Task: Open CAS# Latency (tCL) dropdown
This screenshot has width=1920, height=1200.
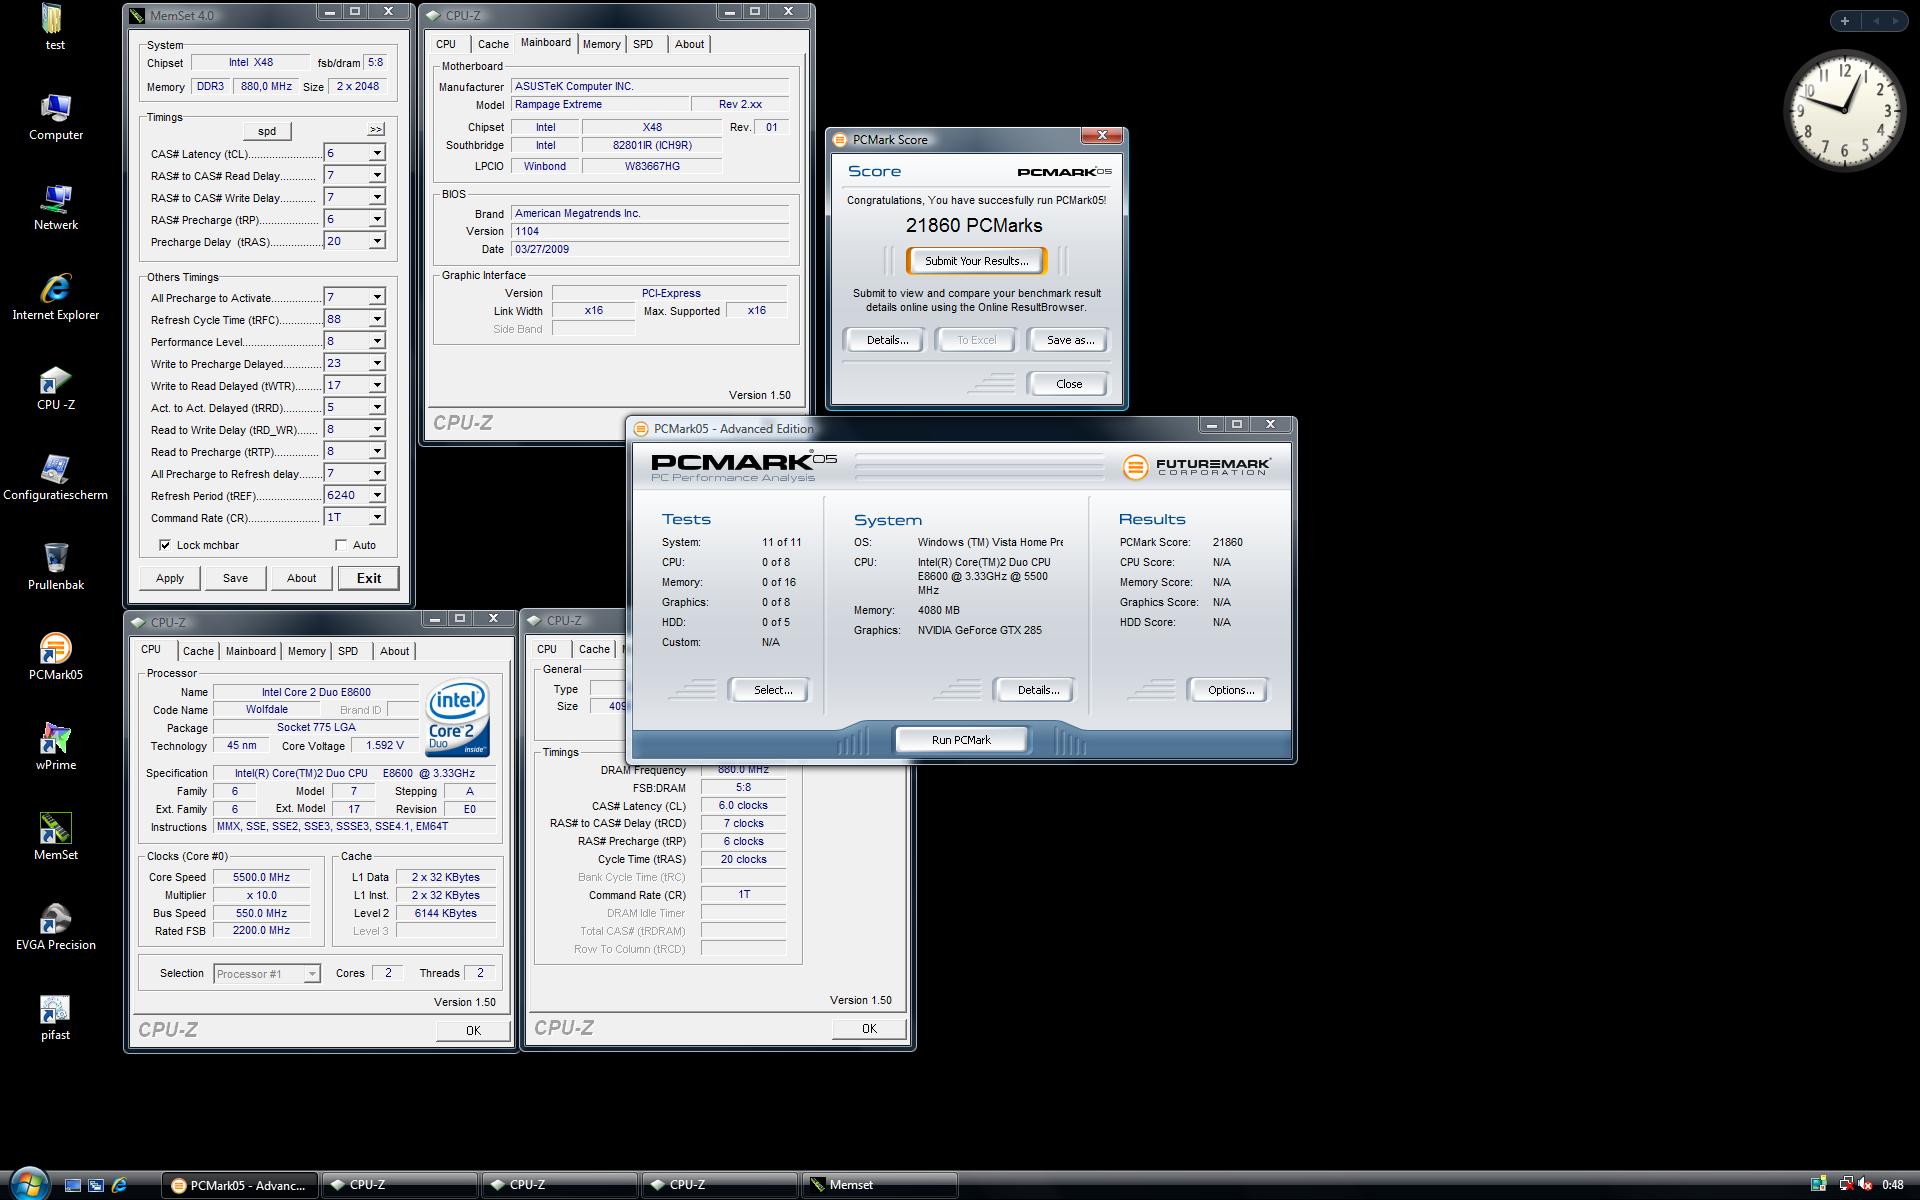Action: tap(377, 153)
